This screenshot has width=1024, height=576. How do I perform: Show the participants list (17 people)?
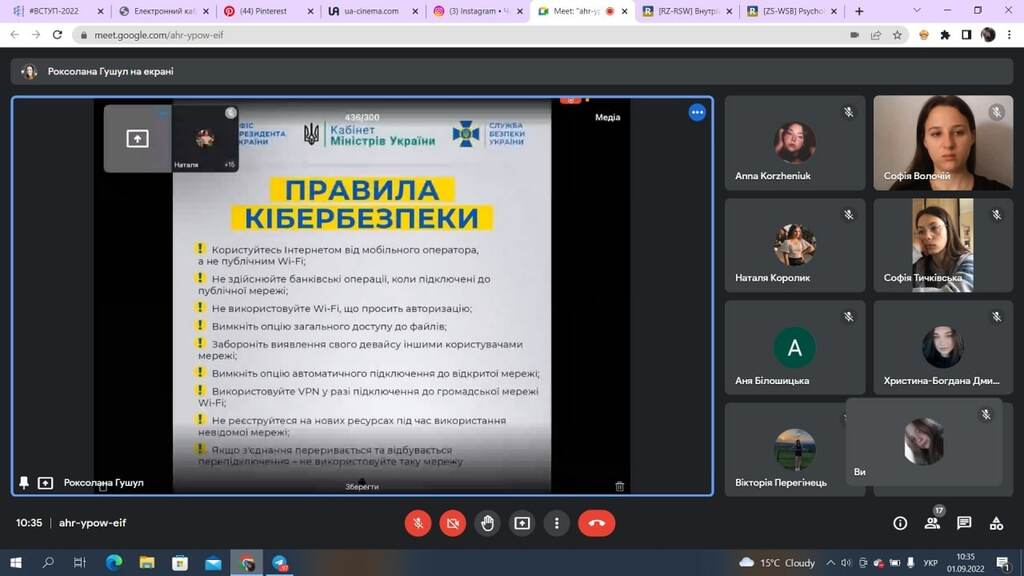tap(932, 522)
